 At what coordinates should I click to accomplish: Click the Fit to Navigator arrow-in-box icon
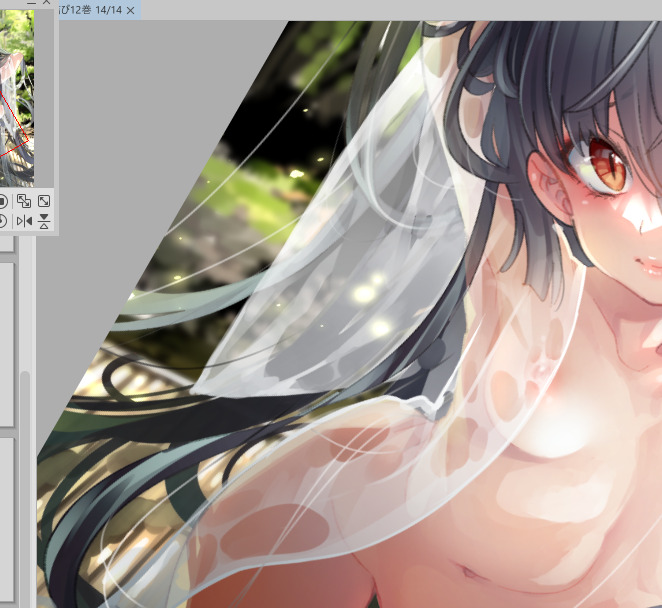(44, 201)
